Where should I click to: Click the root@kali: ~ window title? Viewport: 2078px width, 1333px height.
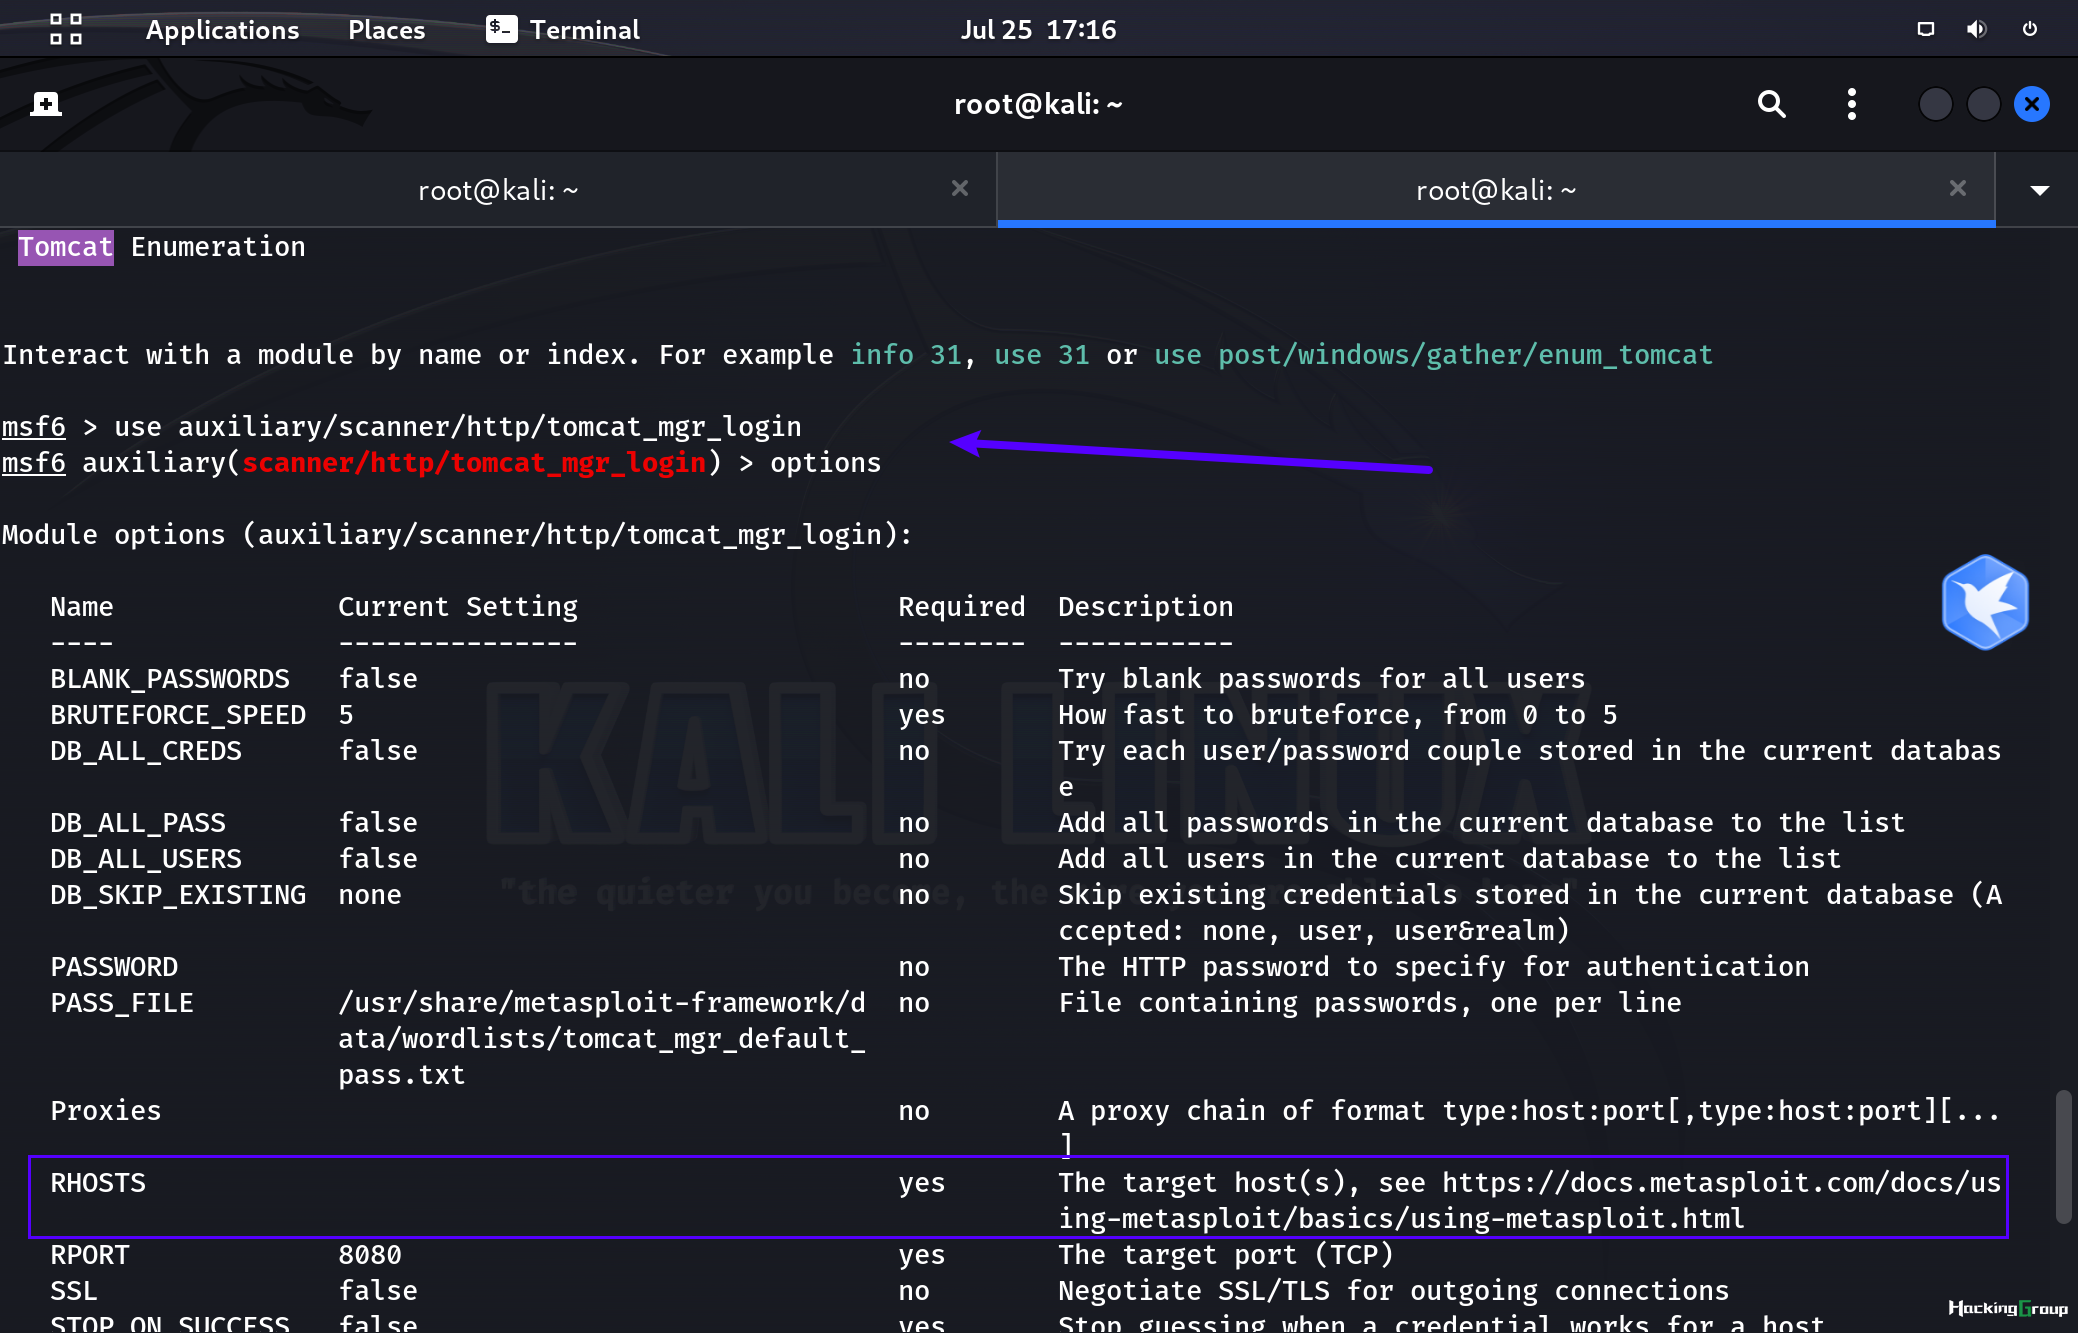tap(1038, 104)
